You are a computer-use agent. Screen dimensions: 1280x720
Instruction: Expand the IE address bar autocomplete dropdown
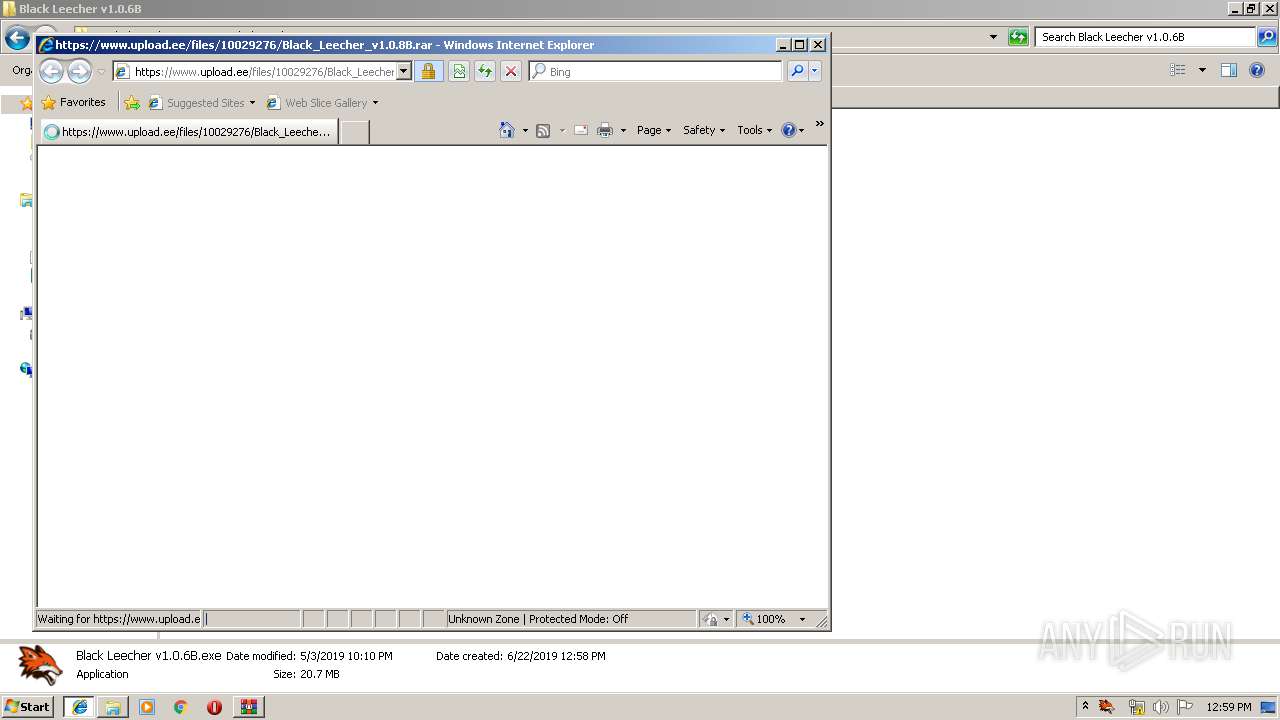[x=404, y=71]
